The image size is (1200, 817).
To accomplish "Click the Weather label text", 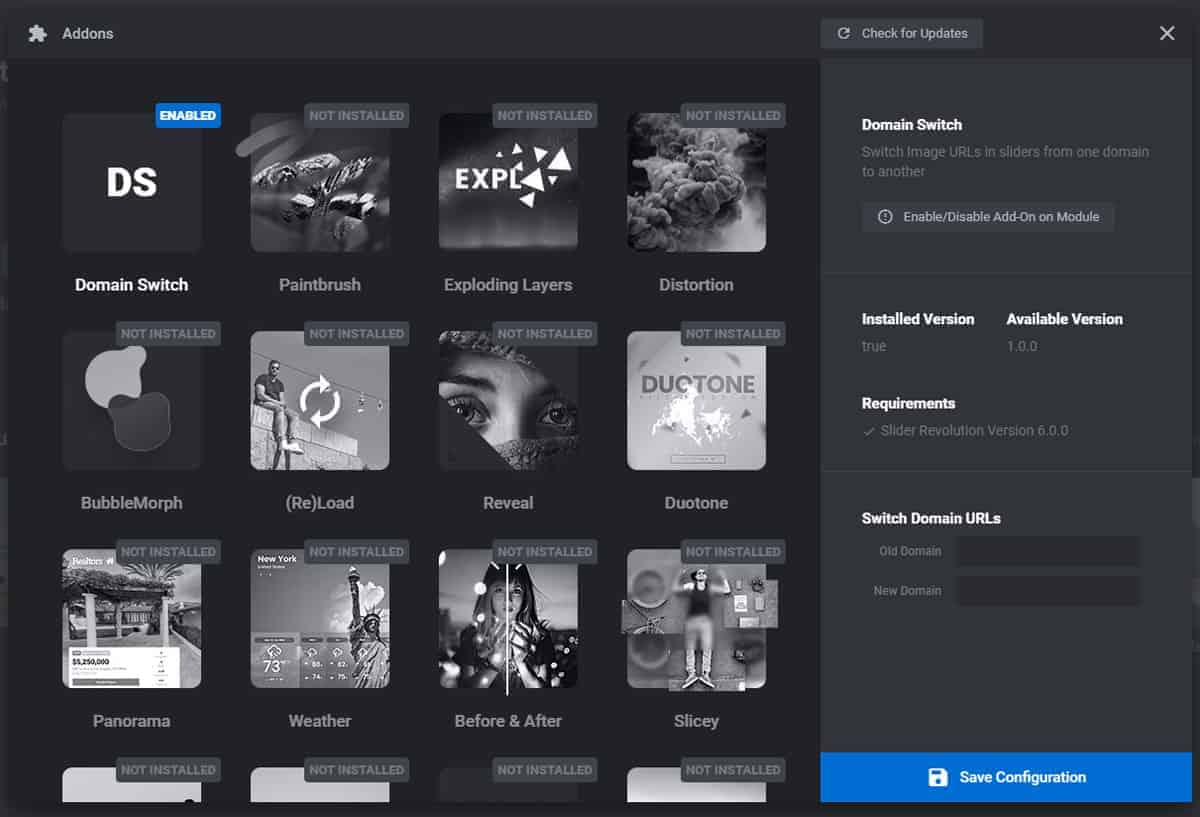I will (320, 721).
